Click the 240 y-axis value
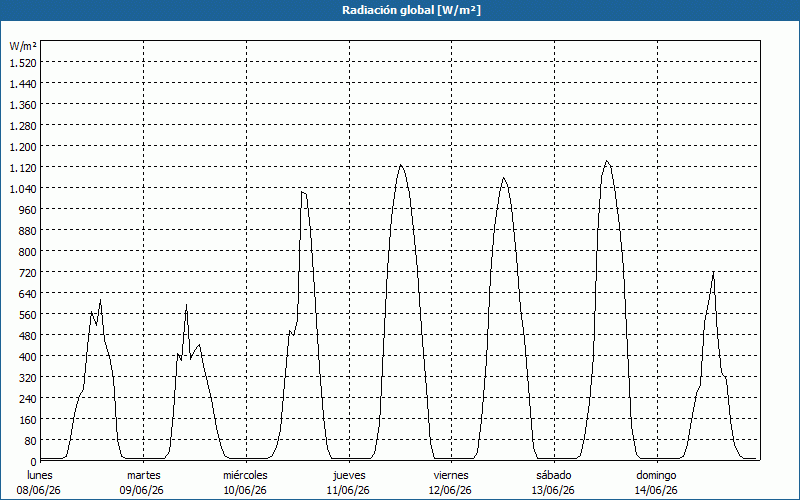The image size is (800, 500). point(28,398)
